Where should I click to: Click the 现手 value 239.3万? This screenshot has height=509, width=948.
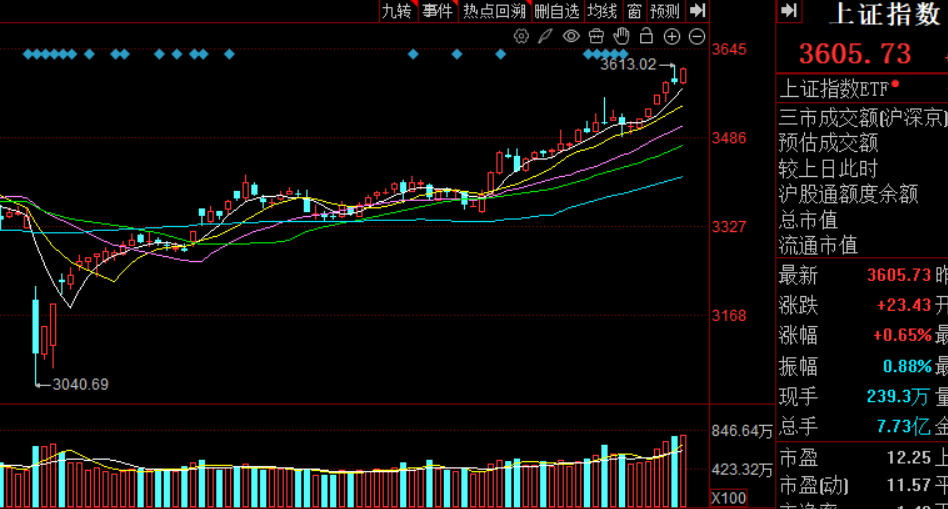[898, 397]
